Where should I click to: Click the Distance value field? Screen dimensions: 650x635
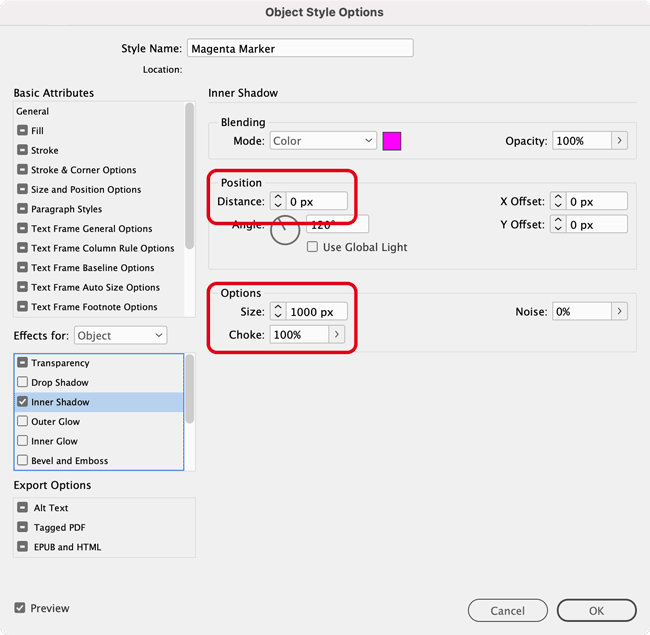[x=317, y=201]
